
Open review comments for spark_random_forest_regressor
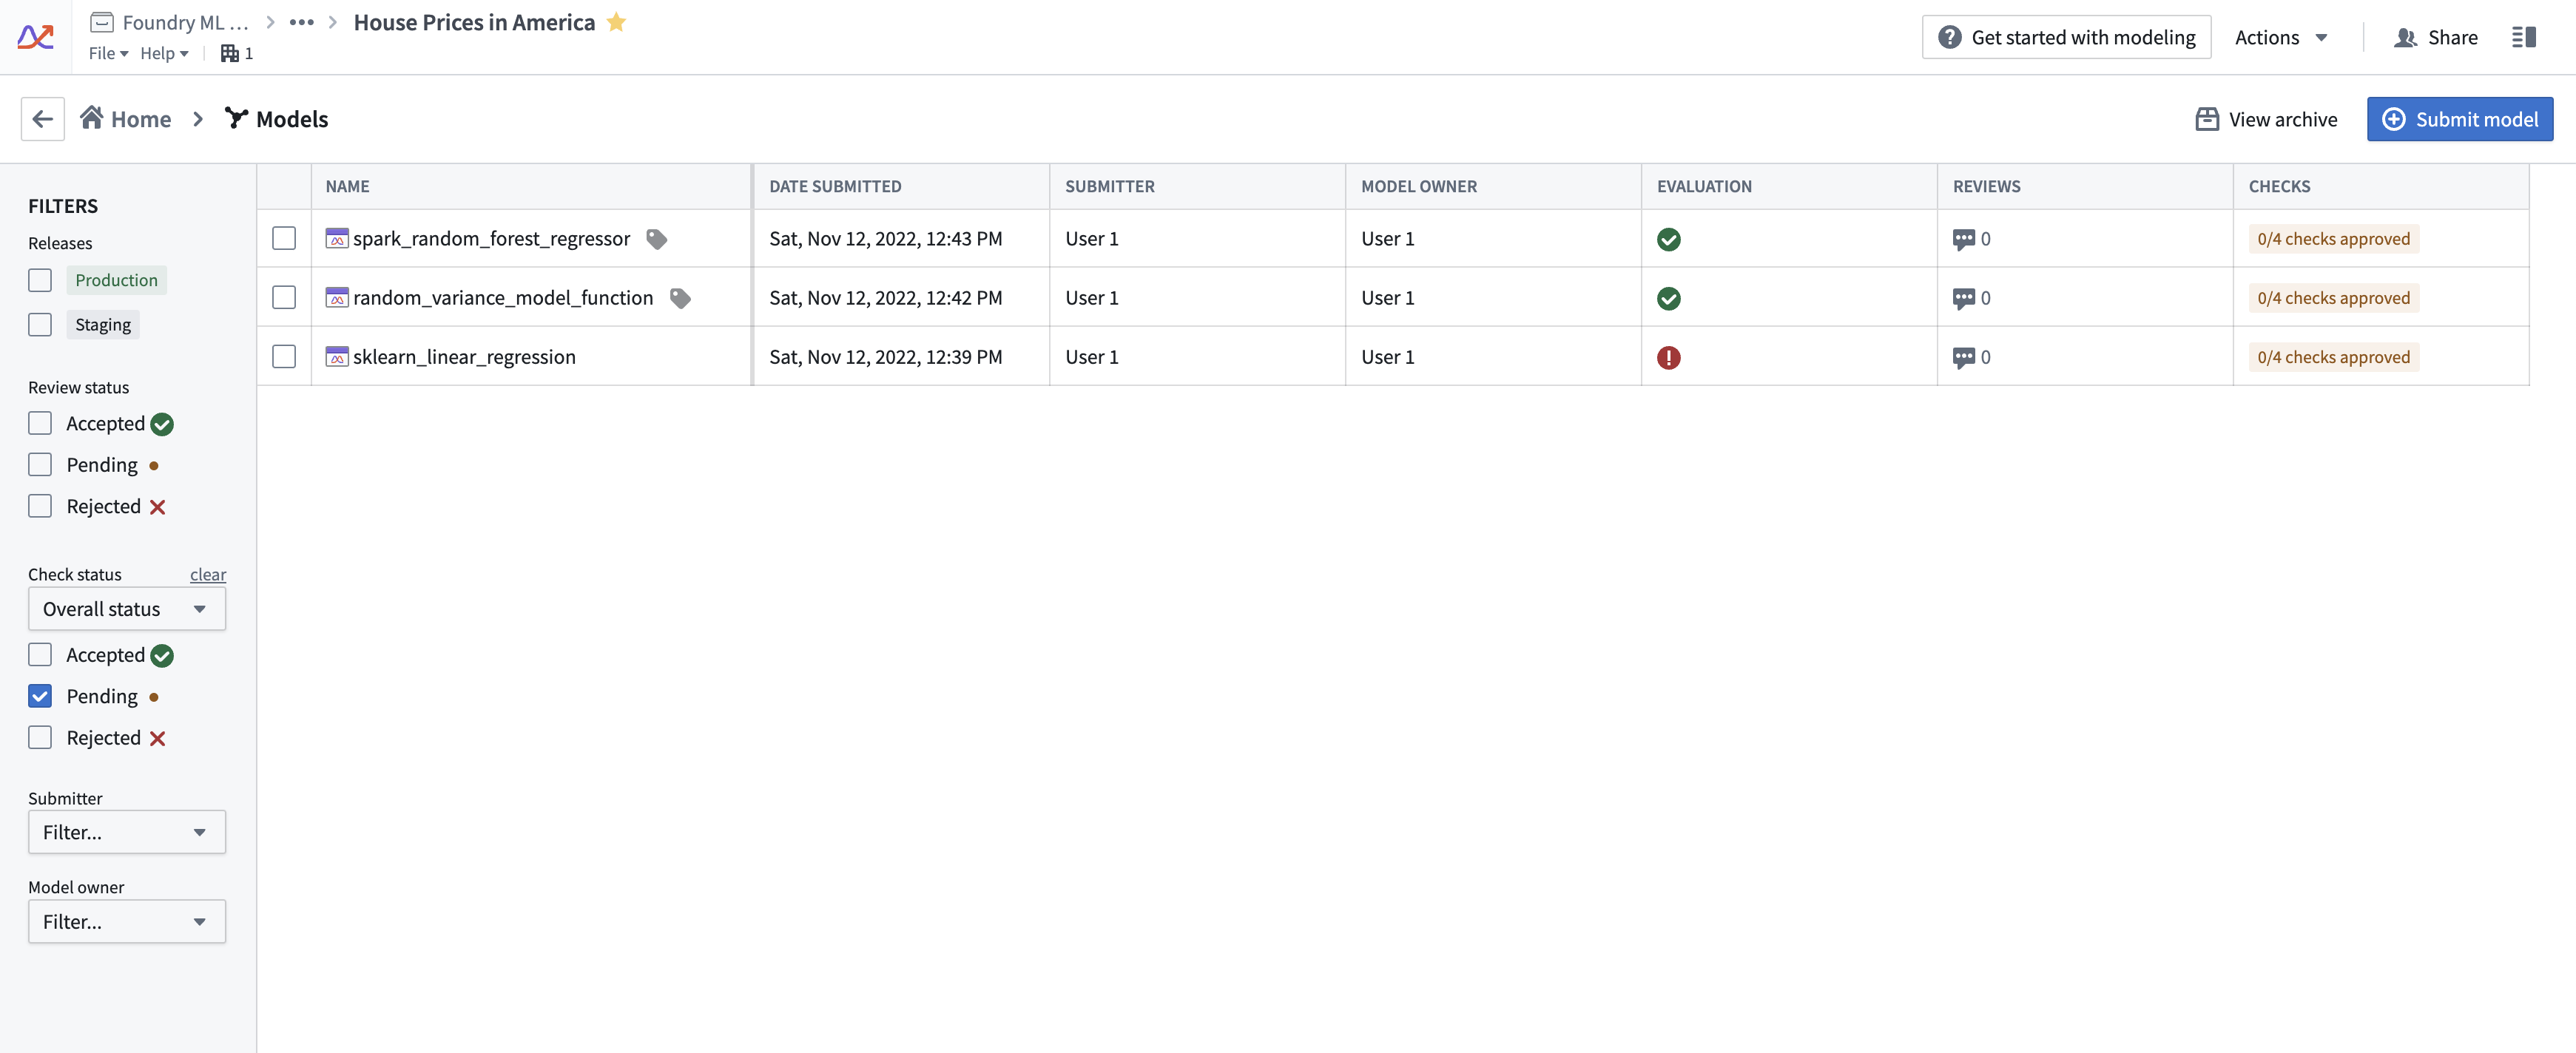(1971, 239)
